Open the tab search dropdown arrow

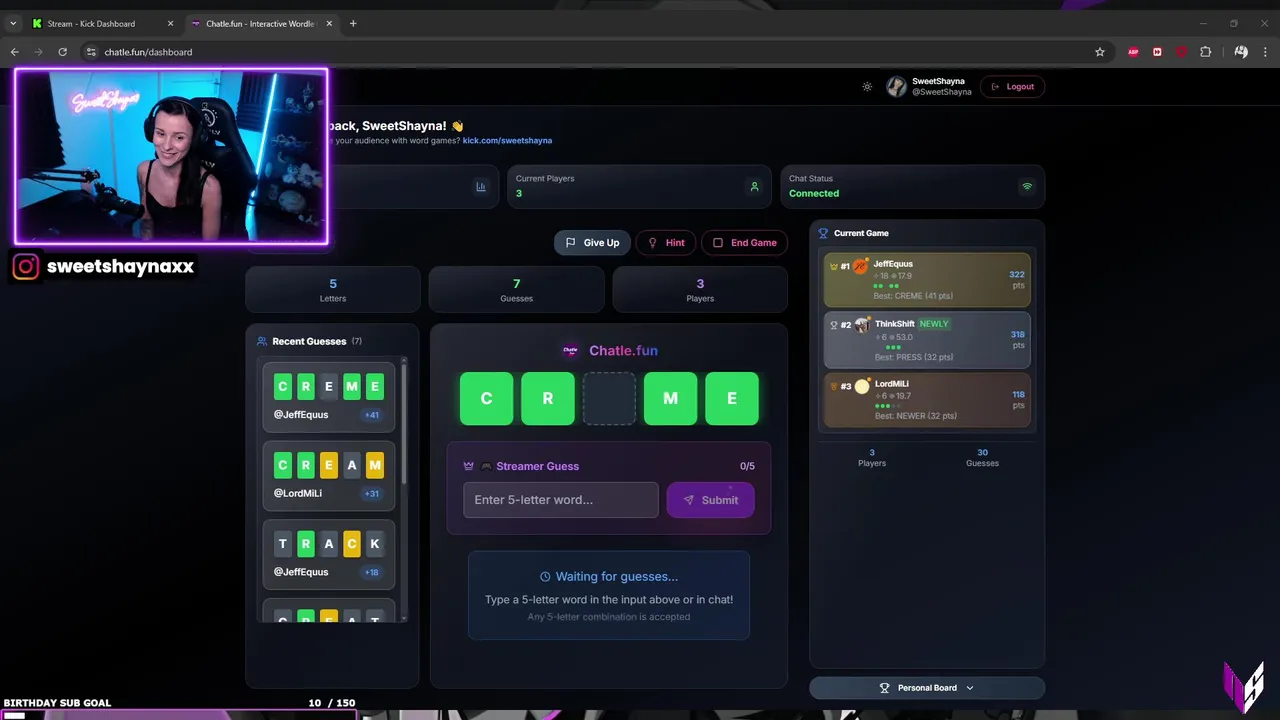(13, 23)
